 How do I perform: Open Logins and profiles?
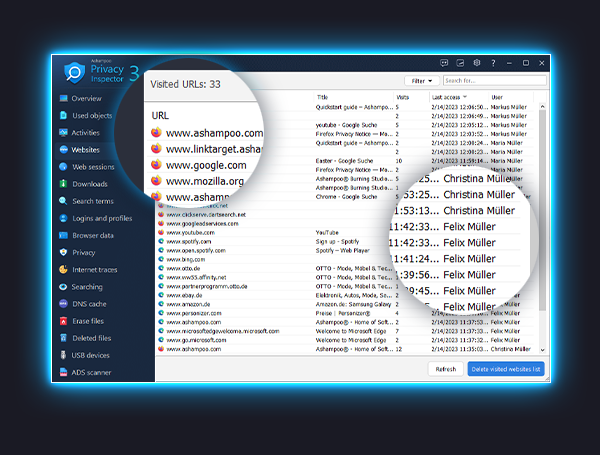101,218
